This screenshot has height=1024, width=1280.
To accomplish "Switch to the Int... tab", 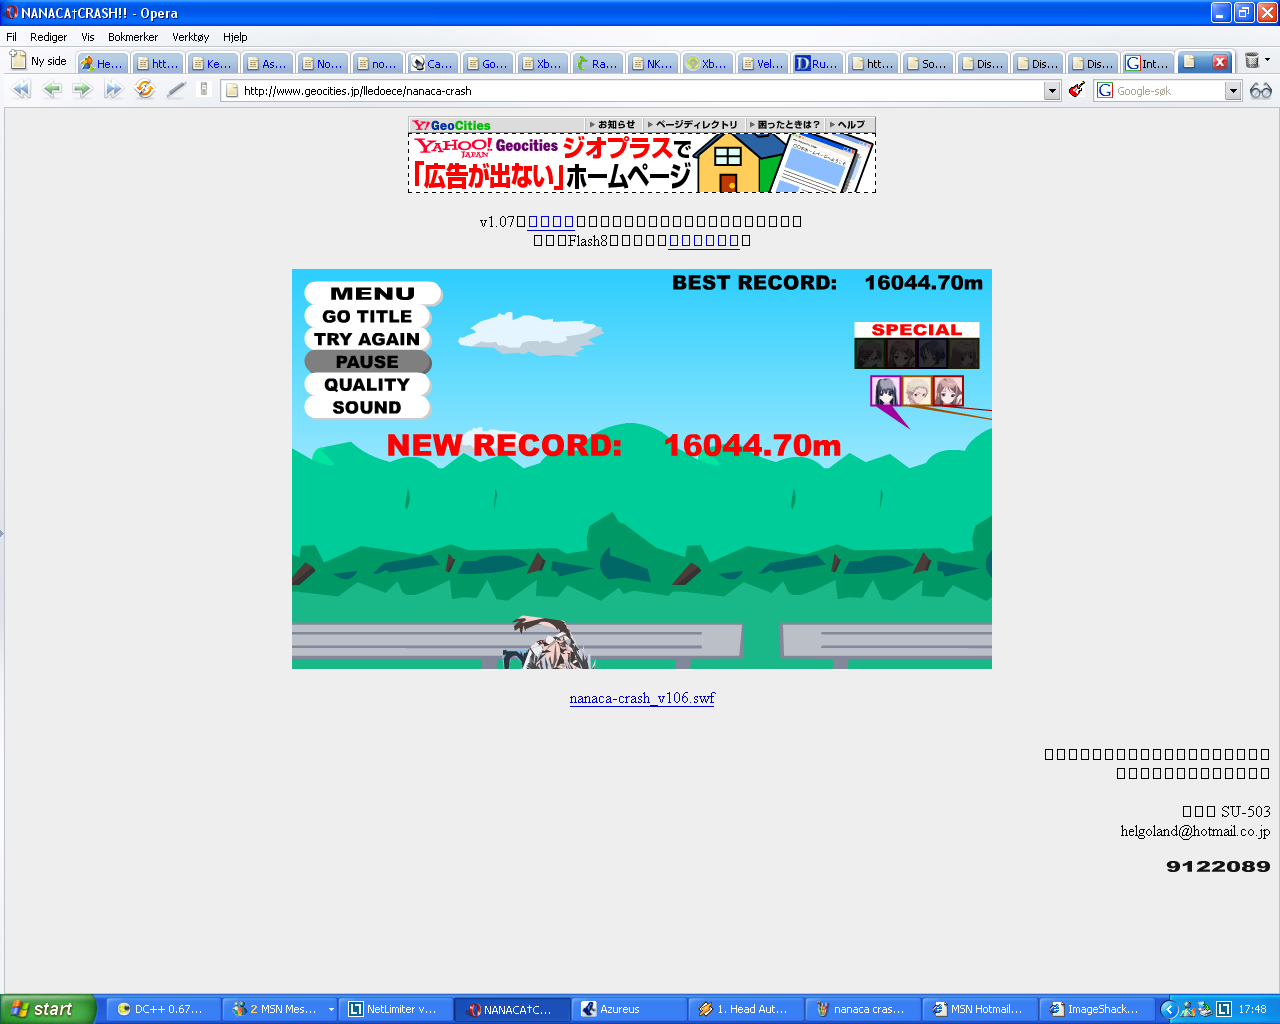I will (1147, 63).
